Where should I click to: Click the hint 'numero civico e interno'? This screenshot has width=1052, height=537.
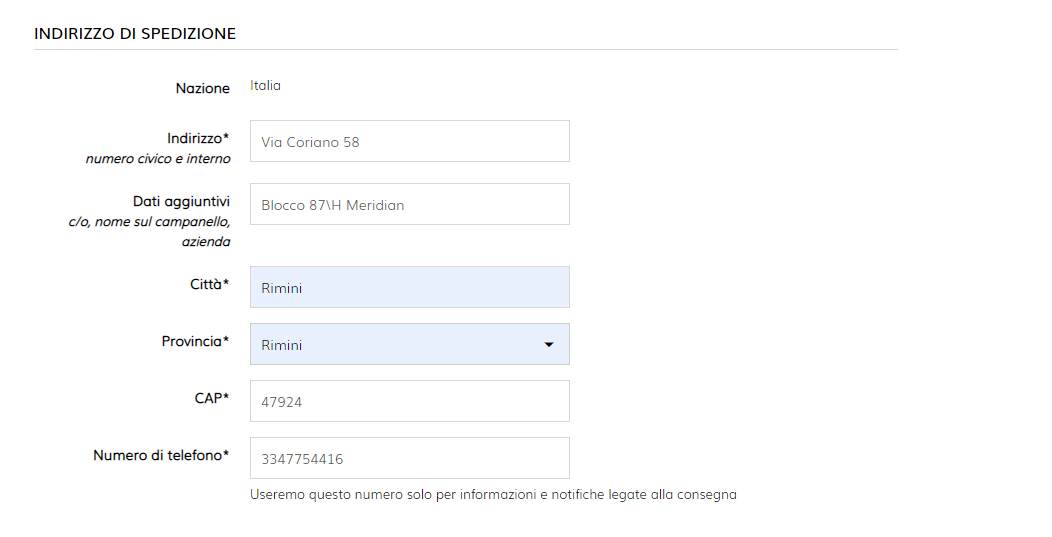click(x=158, y=158)
